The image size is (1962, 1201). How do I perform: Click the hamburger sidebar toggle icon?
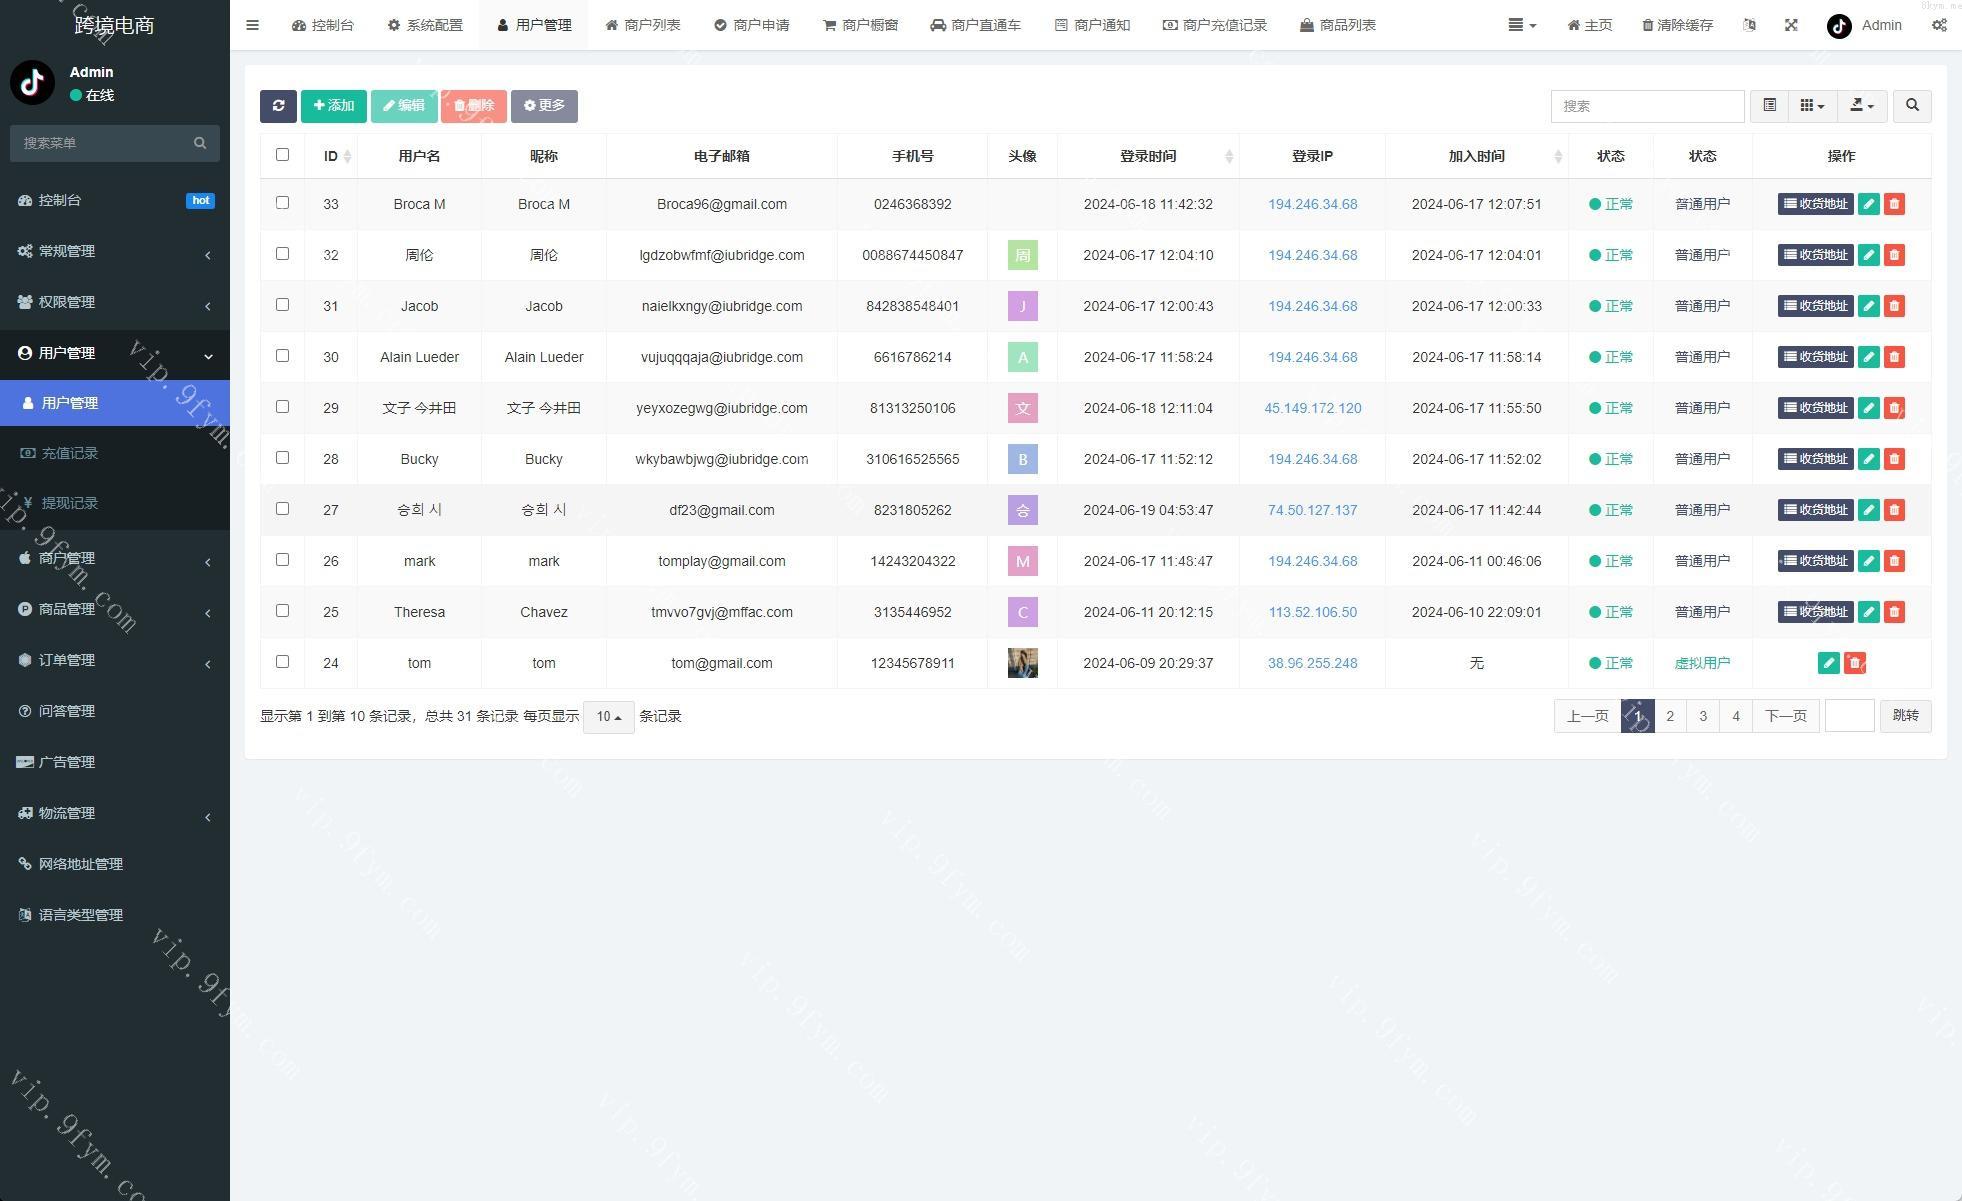point(252,25)
